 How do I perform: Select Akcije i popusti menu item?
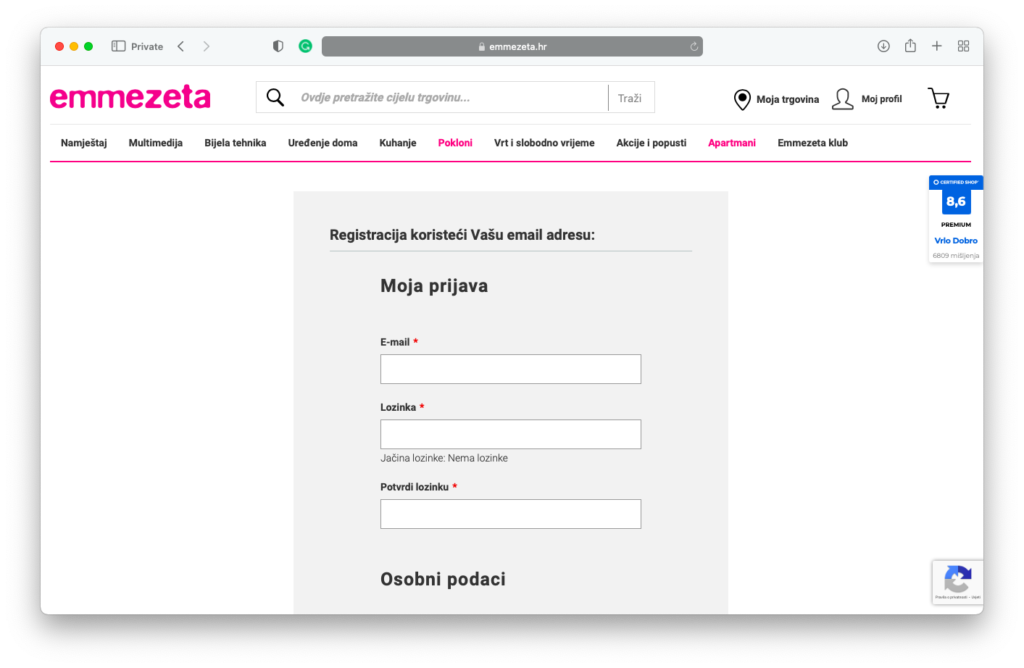(651, 143)
